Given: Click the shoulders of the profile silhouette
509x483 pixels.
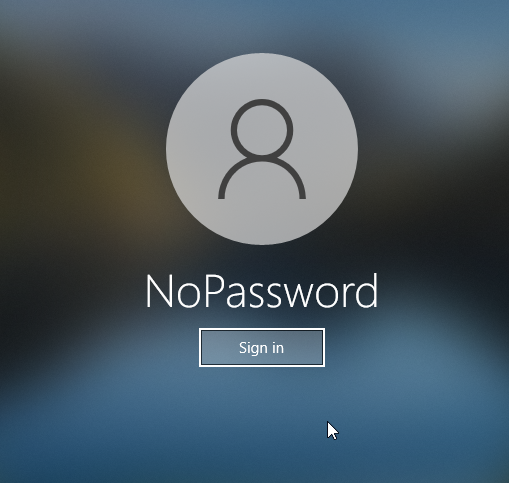Looking at the screenshot, I should [262, 178].
